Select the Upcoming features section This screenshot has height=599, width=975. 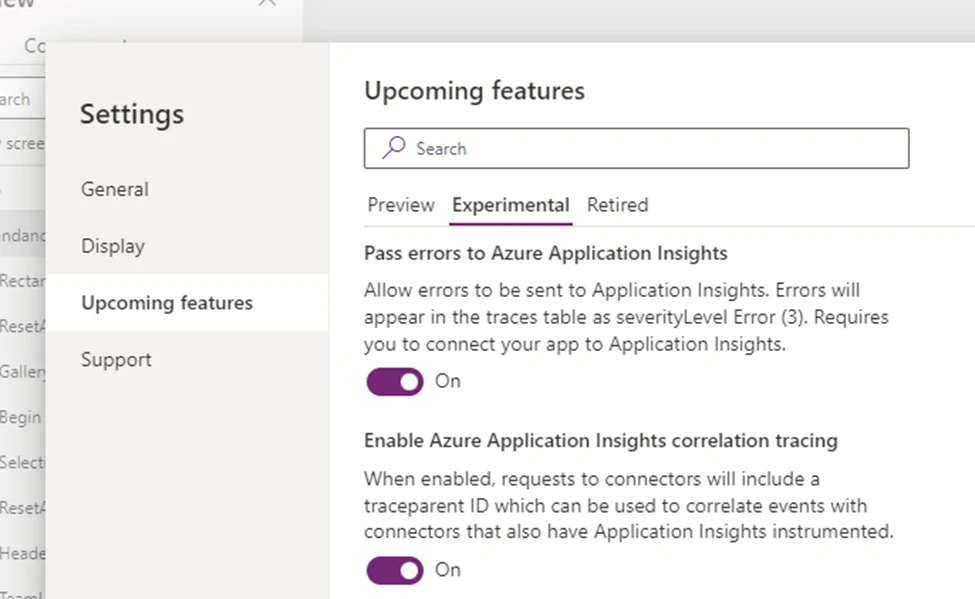(166, 302)
